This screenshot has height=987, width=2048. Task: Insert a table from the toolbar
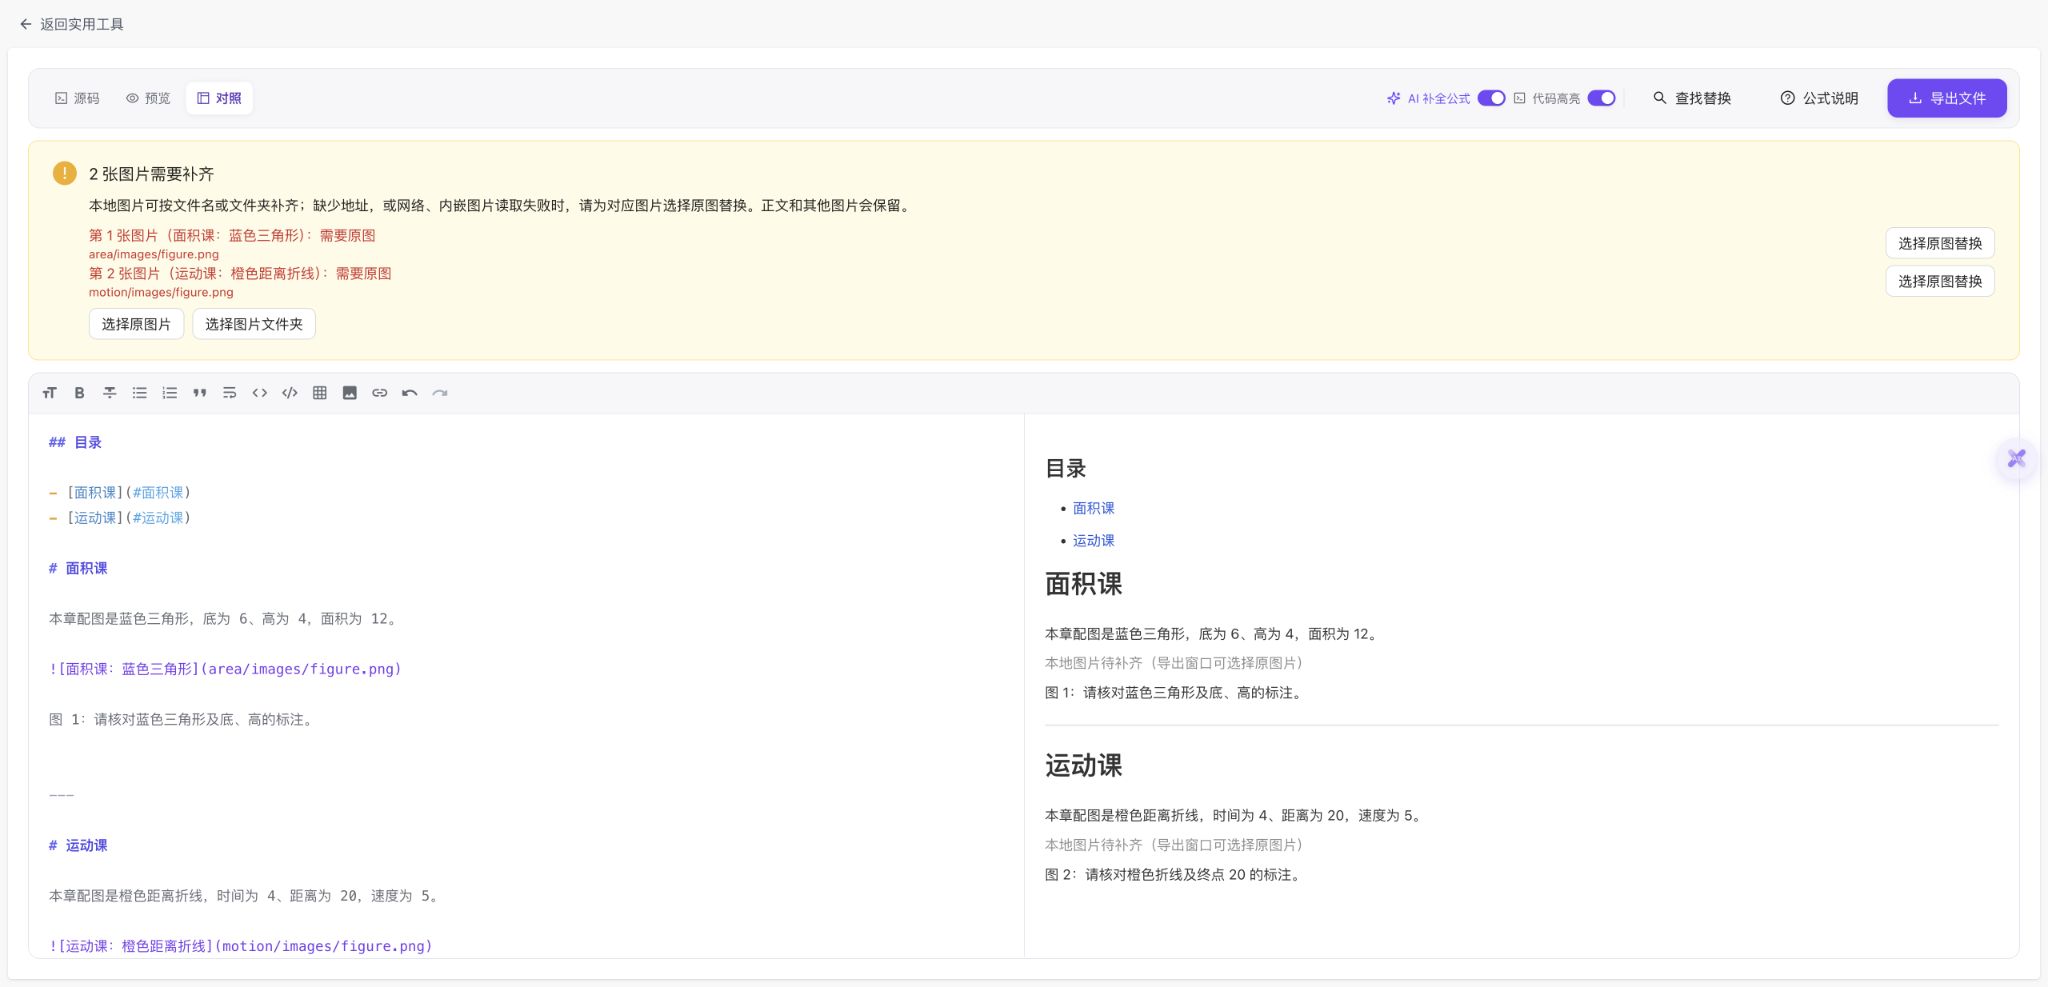[x=320, y=393]
